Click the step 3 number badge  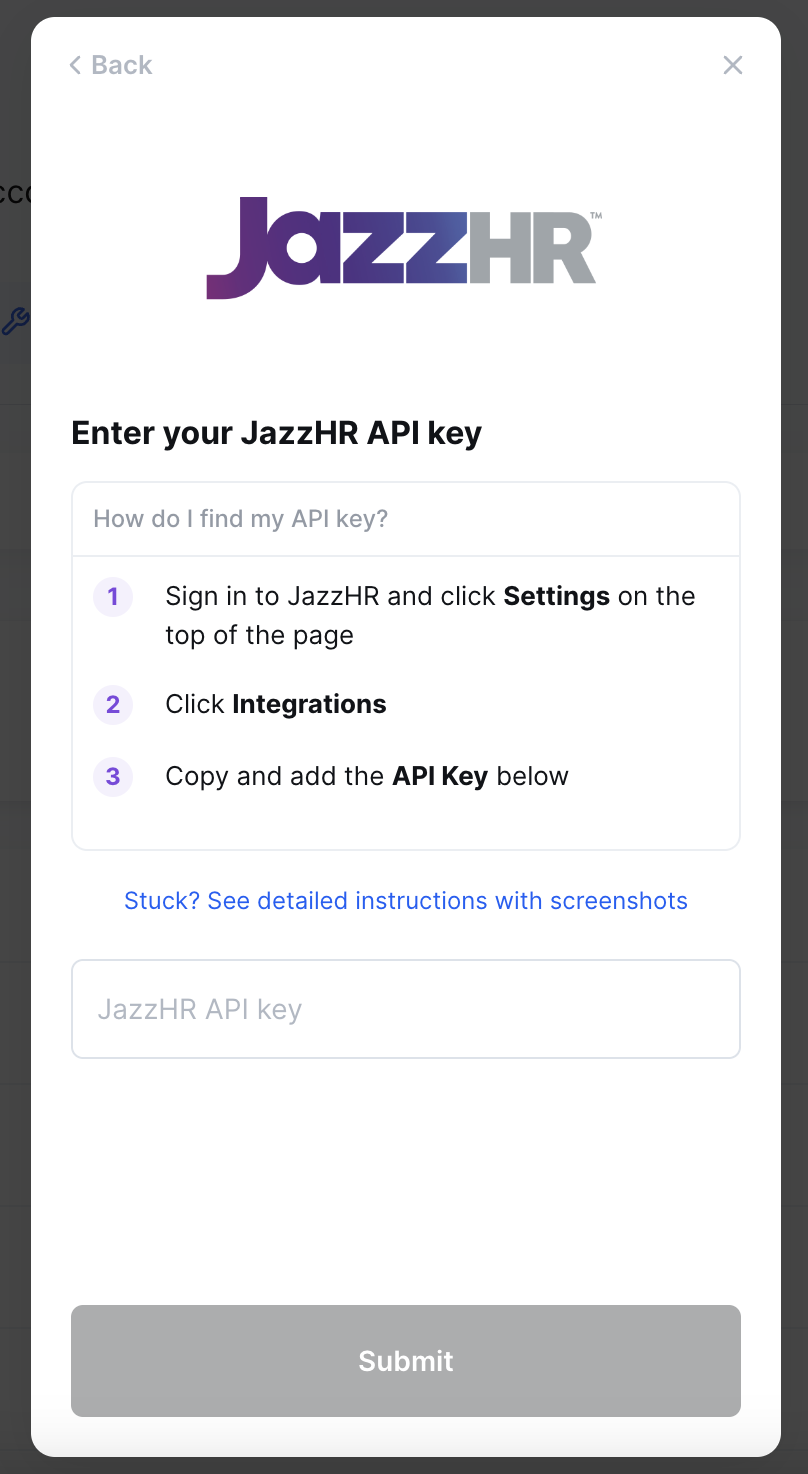(x=113, y=777)
